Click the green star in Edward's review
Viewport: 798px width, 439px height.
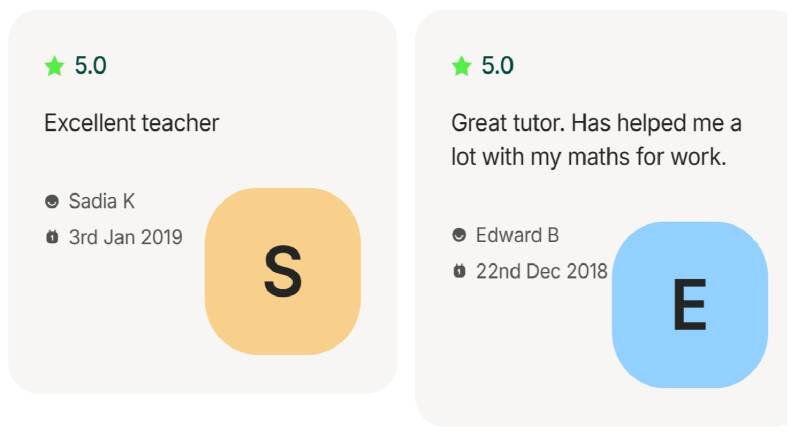[461, 67]
